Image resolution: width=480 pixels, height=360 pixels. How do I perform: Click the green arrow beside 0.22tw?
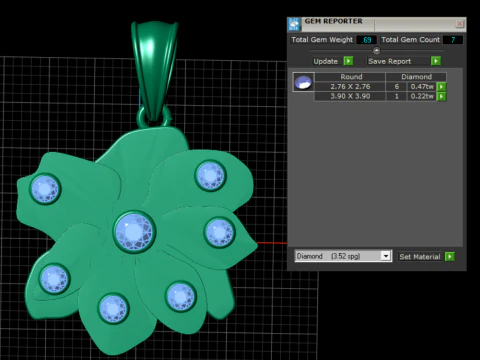coord(441,96)
